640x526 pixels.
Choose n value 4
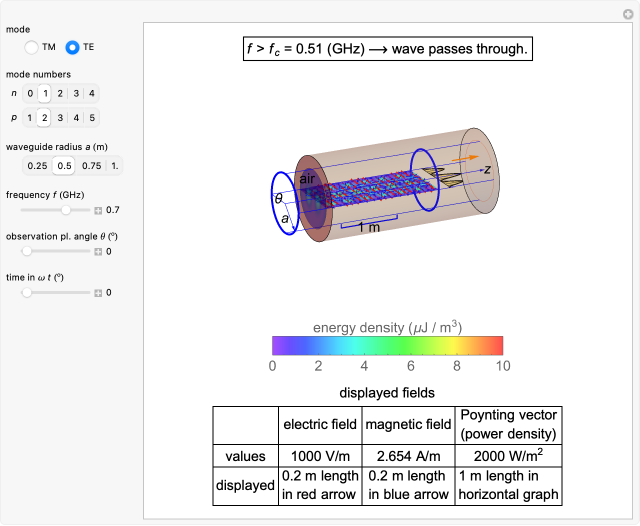point(92,94)
